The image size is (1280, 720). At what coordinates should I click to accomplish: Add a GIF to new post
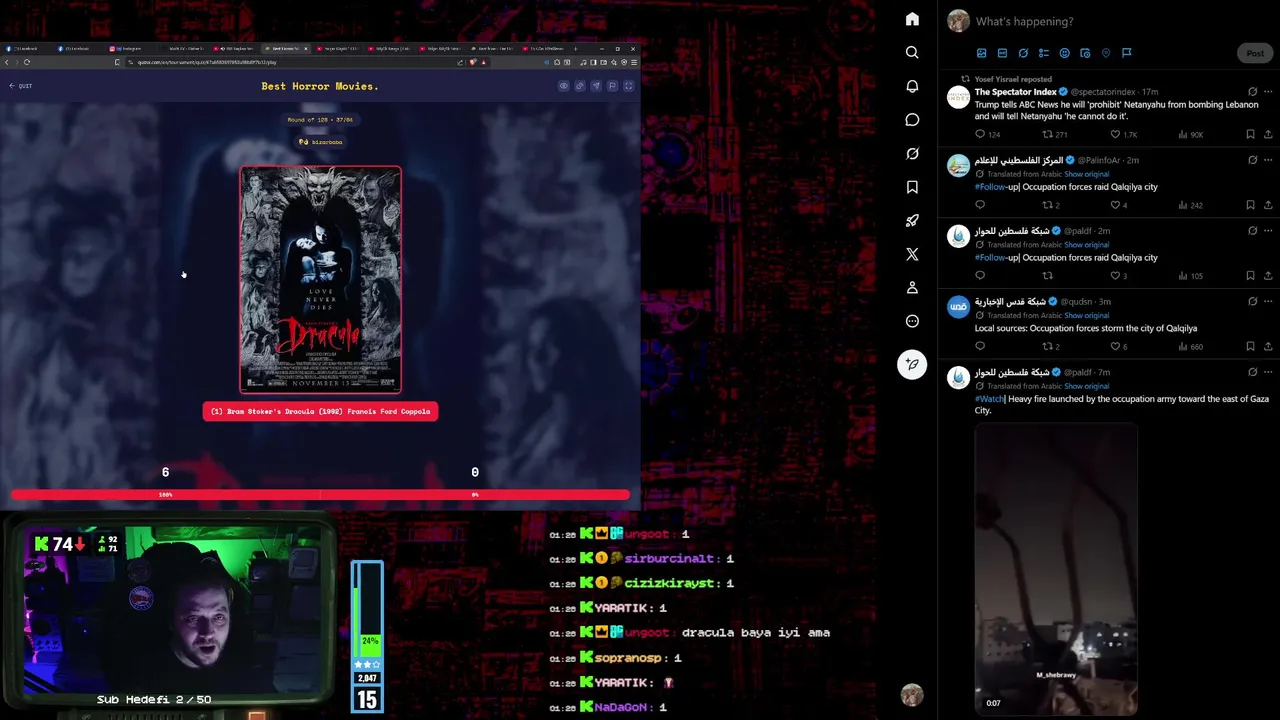point(1002,53)
